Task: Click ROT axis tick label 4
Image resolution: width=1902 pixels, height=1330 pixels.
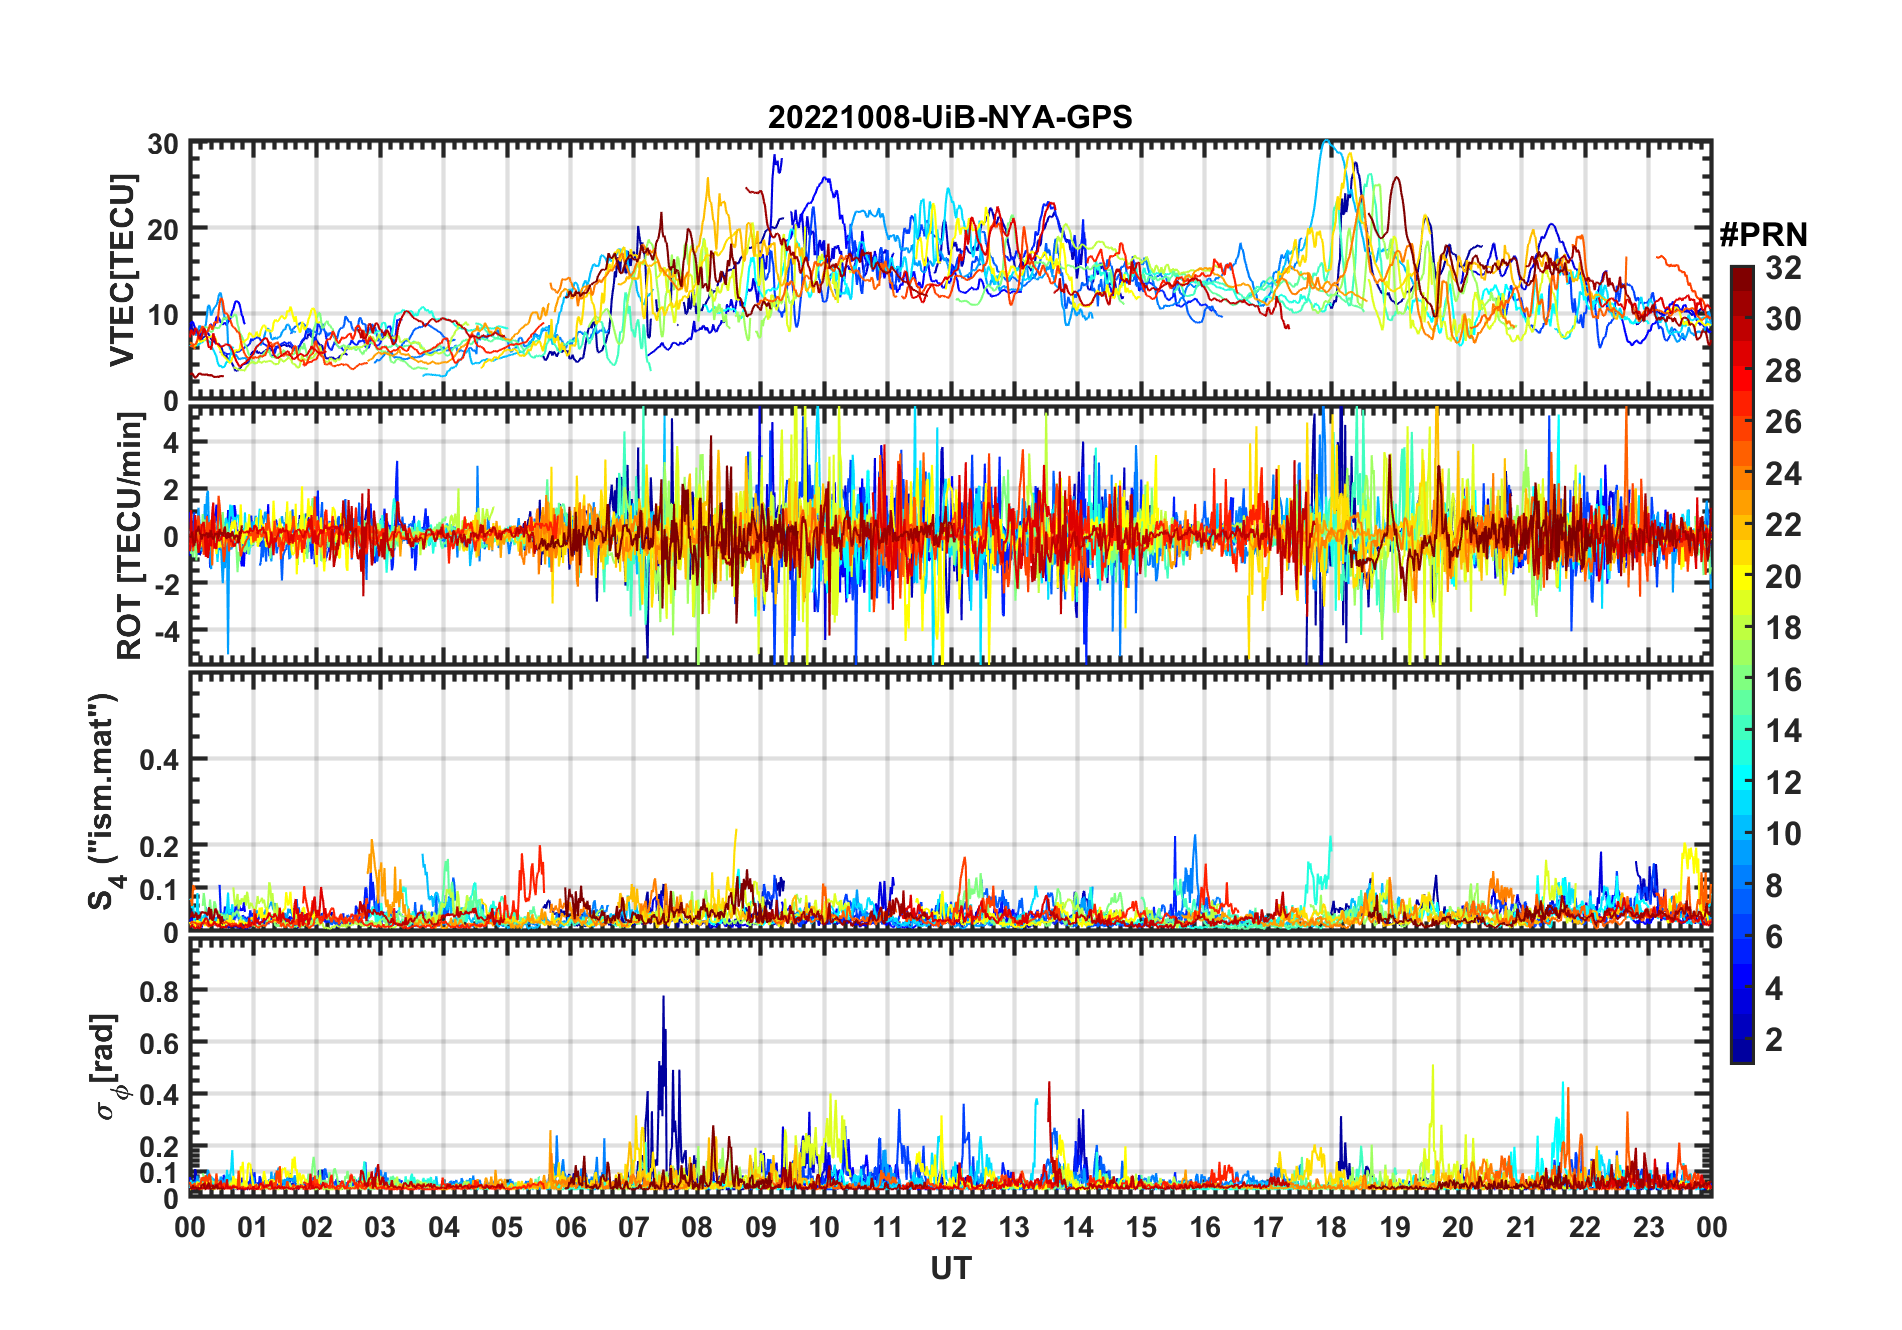Action: pyautogui.click(x=172, y=442)
